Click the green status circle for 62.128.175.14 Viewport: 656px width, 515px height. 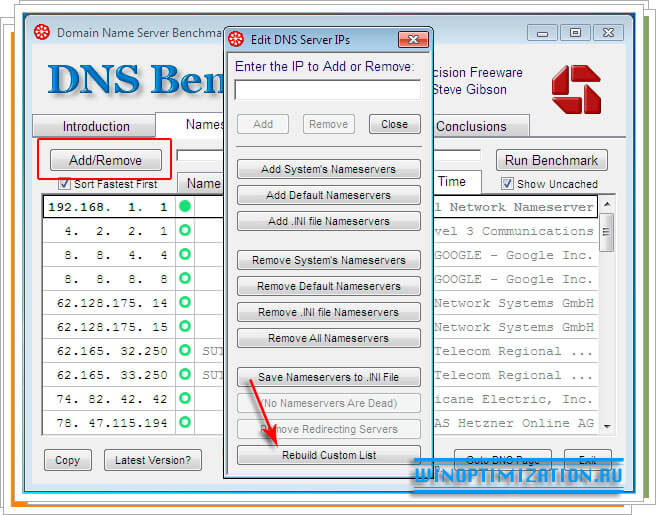click(185, 303)
